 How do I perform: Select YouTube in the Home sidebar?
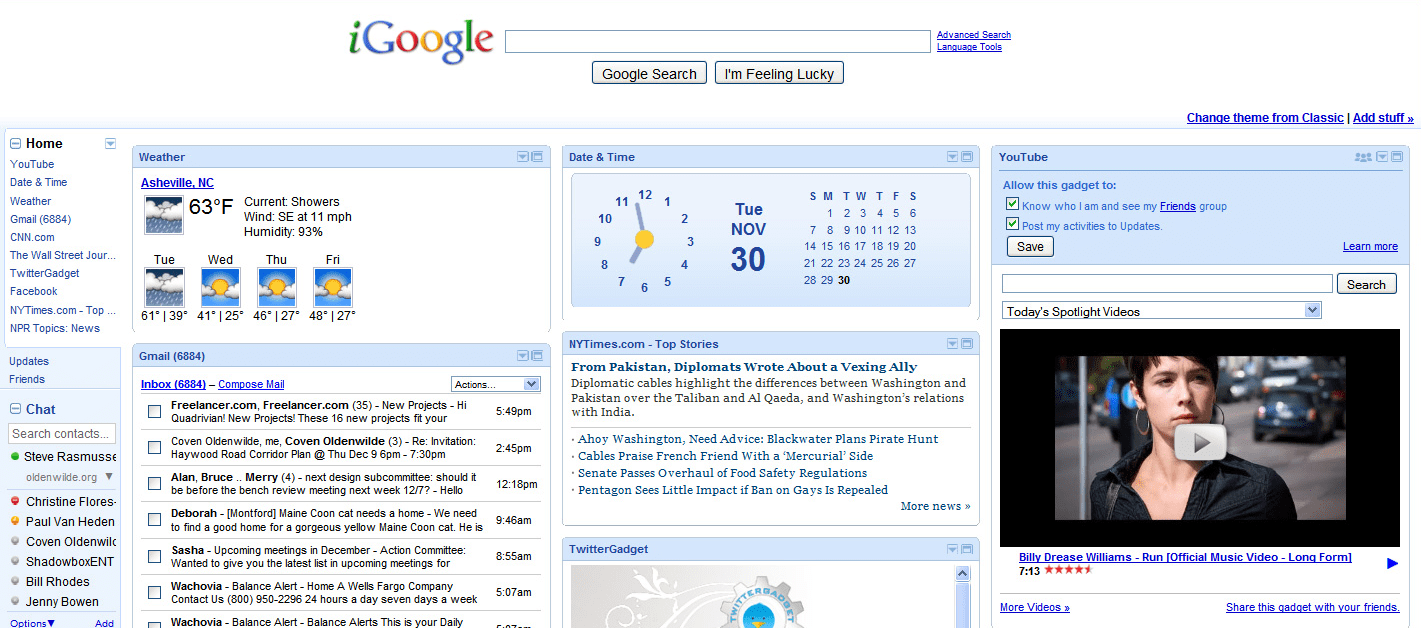(x=32, y=164)
